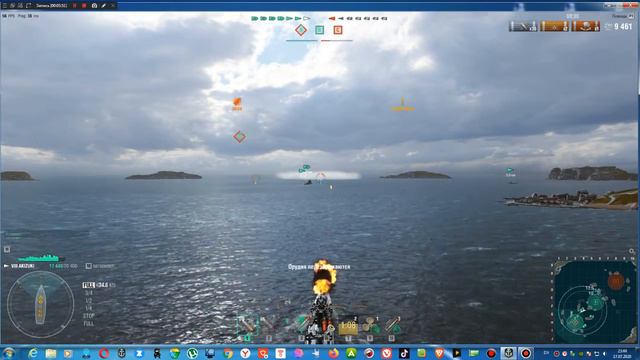Viewport: 640px width, 360px height.
Task: Toggle the checkbox next to the ship name
Action: [x=89, y=266]
